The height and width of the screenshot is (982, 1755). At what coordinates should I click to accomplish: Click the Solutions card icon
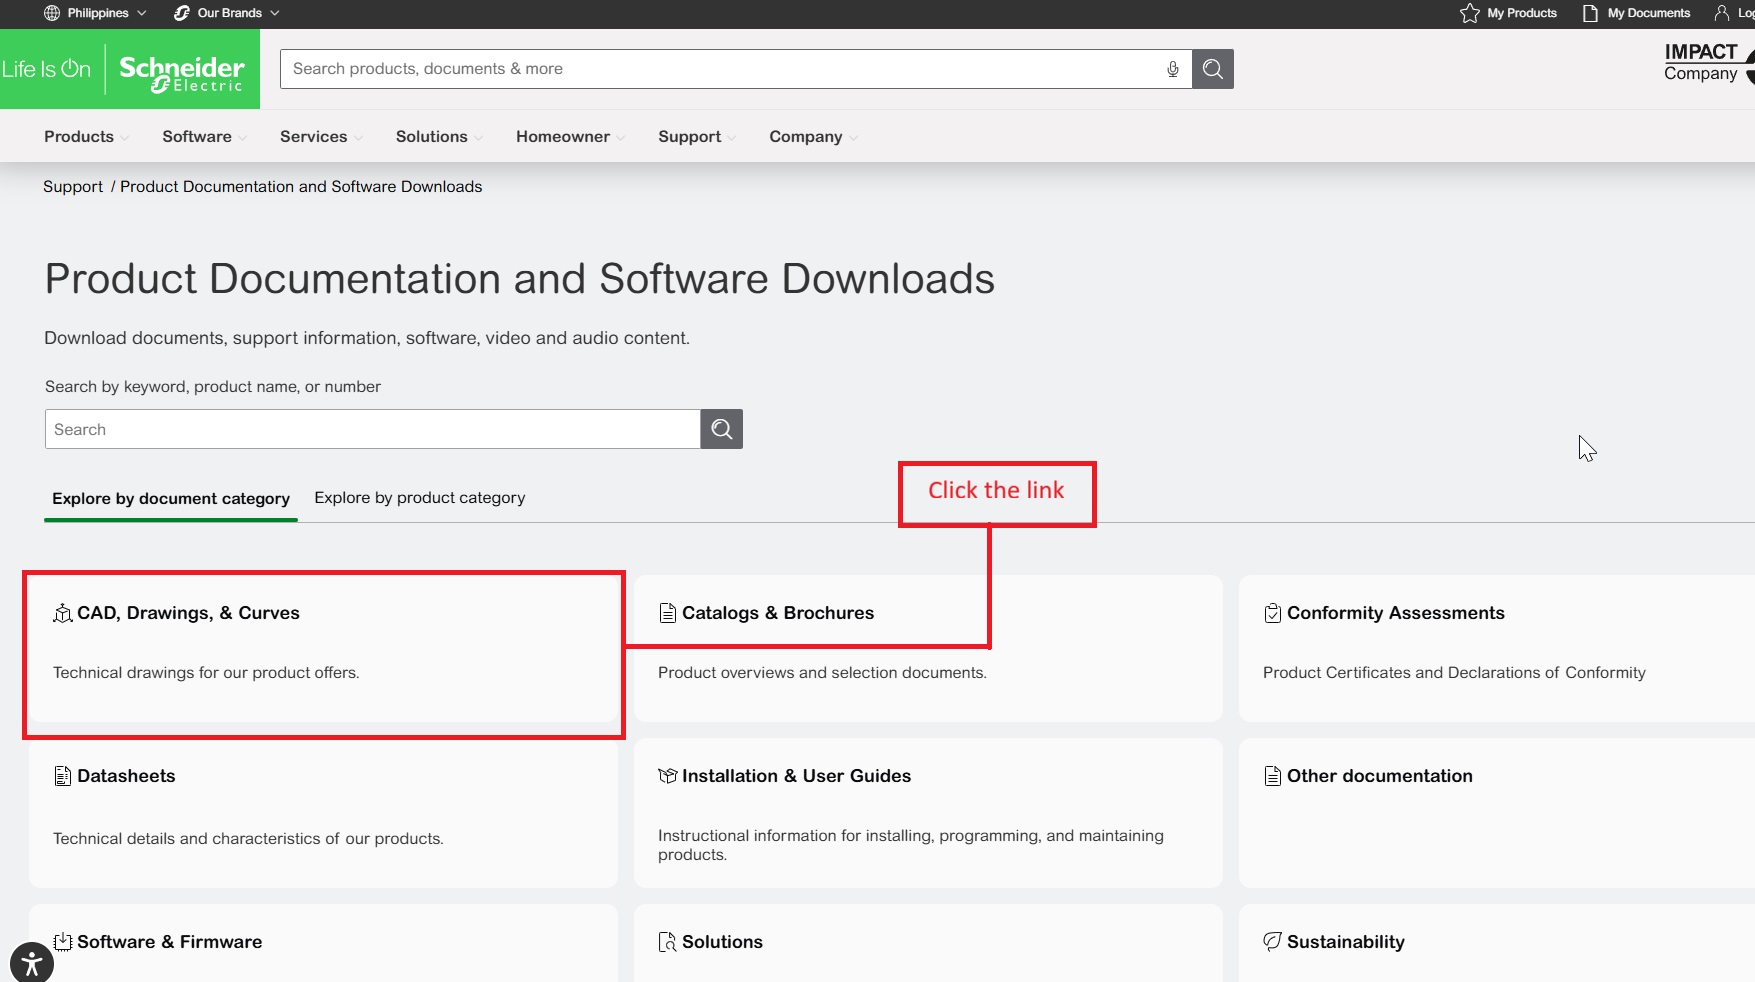click(668, 942)
